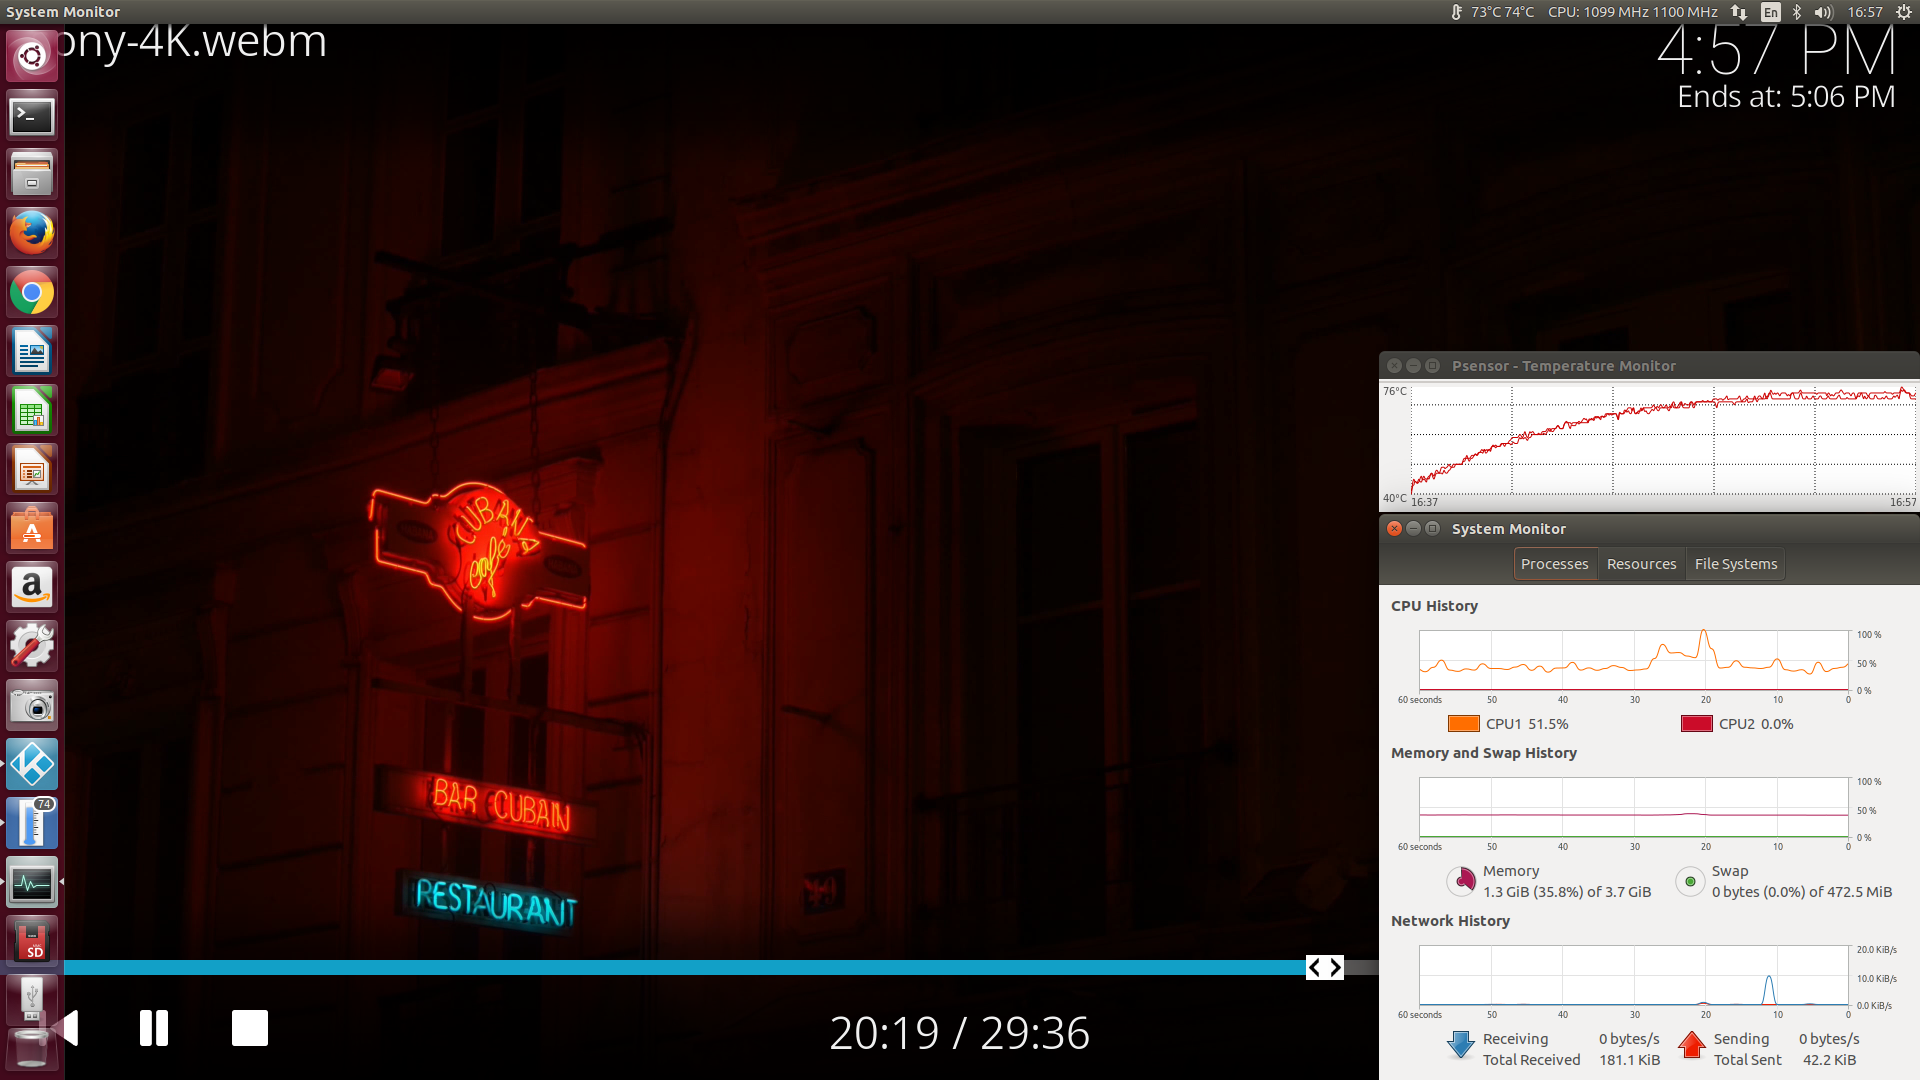Click '1.3 GiB (35.8%) of 3.7 GiB' memory value
Screen dimensions: 1920x1080
pyautogui.click(x=1567, y=892)
